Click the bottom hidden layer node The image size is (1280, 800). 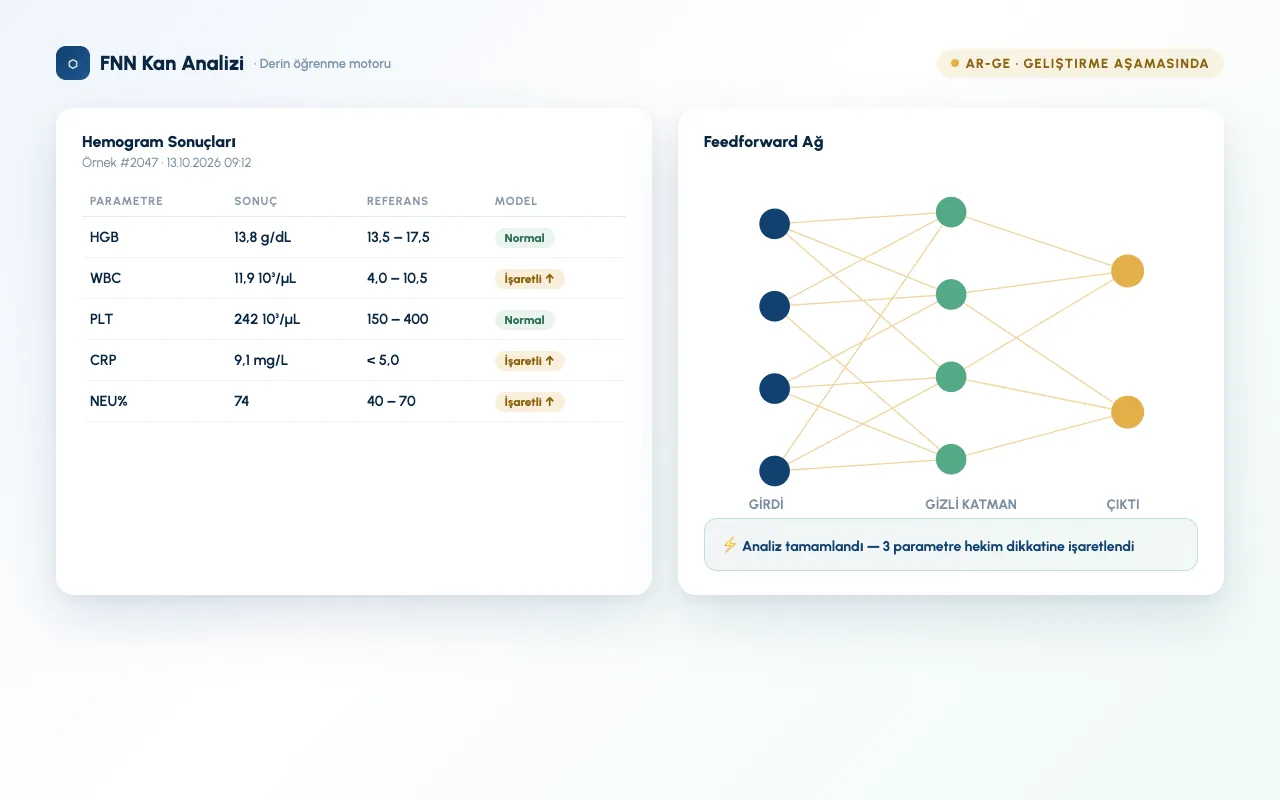coord(951,459)
